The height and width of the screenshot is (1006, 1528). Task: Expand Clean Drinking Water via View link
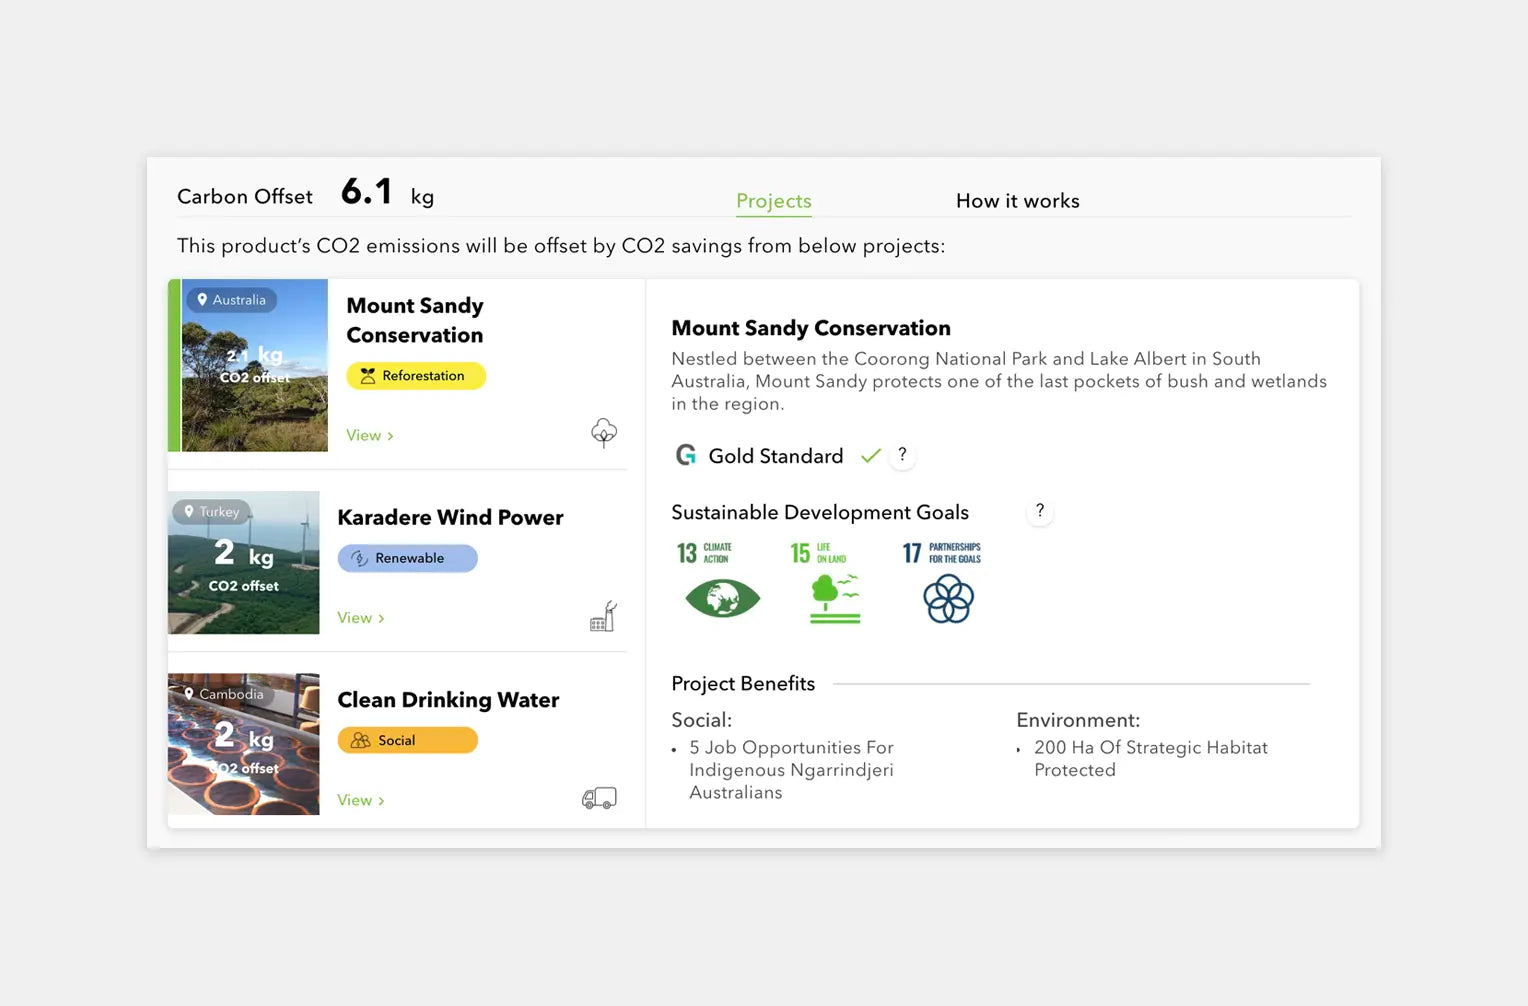(360, 800)
